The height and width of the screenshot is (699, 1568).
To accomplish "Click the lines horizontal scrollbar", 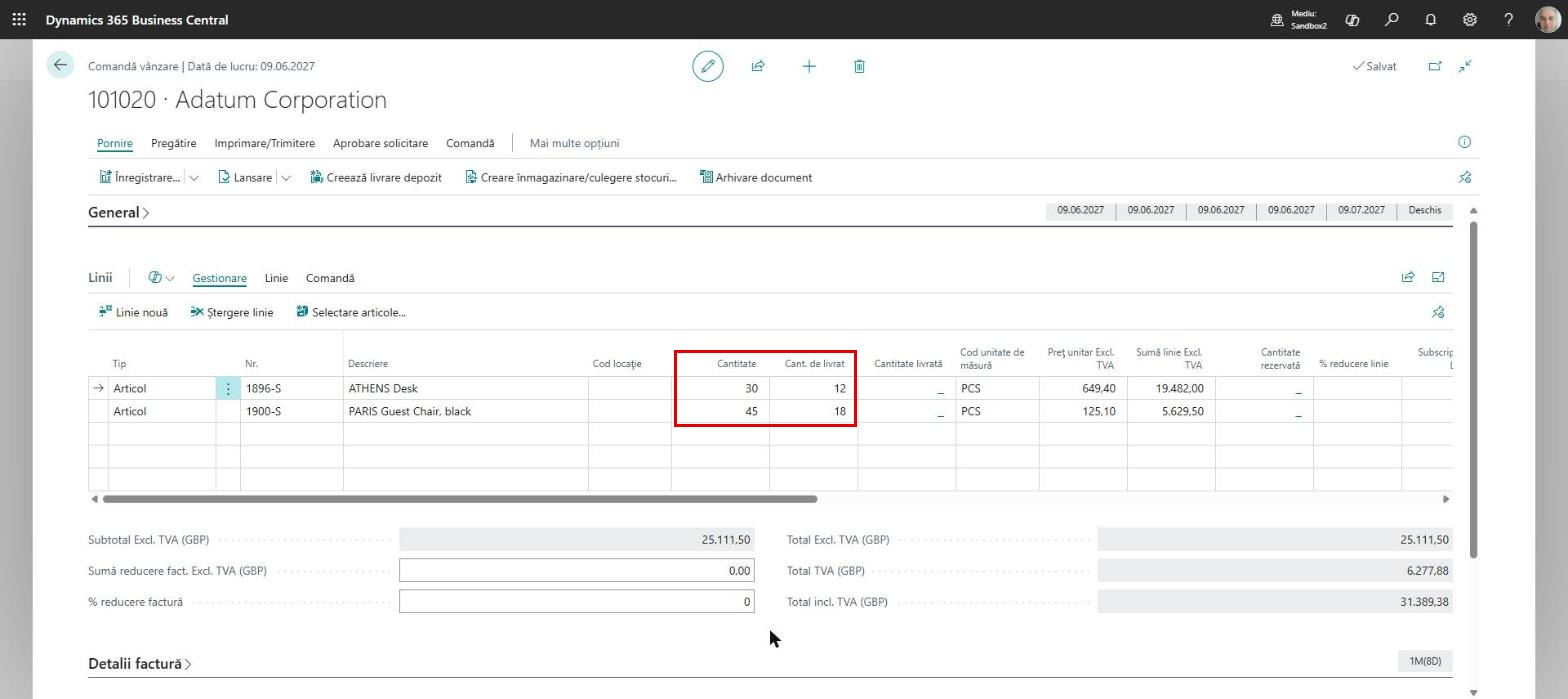I will pyautogui.click(x=460, y=499).
